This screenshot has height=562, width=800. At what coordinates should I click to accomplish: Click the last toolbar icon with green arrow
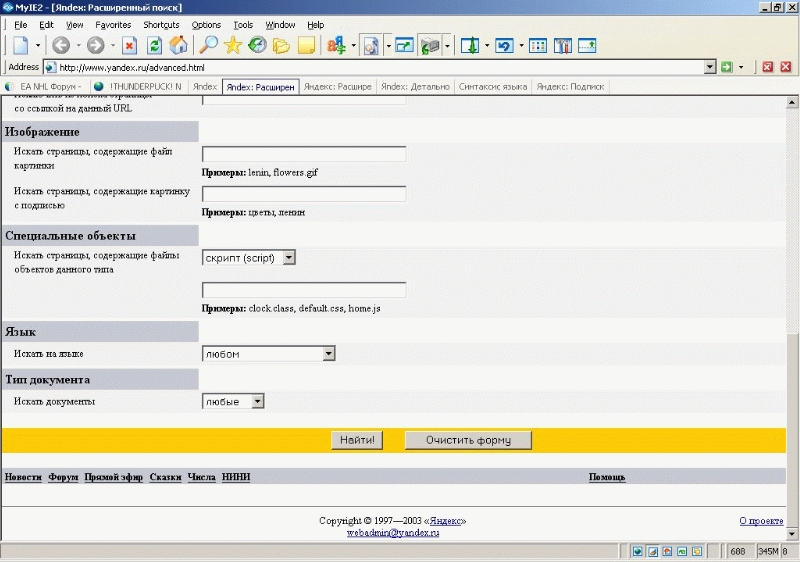coord(587,45)
